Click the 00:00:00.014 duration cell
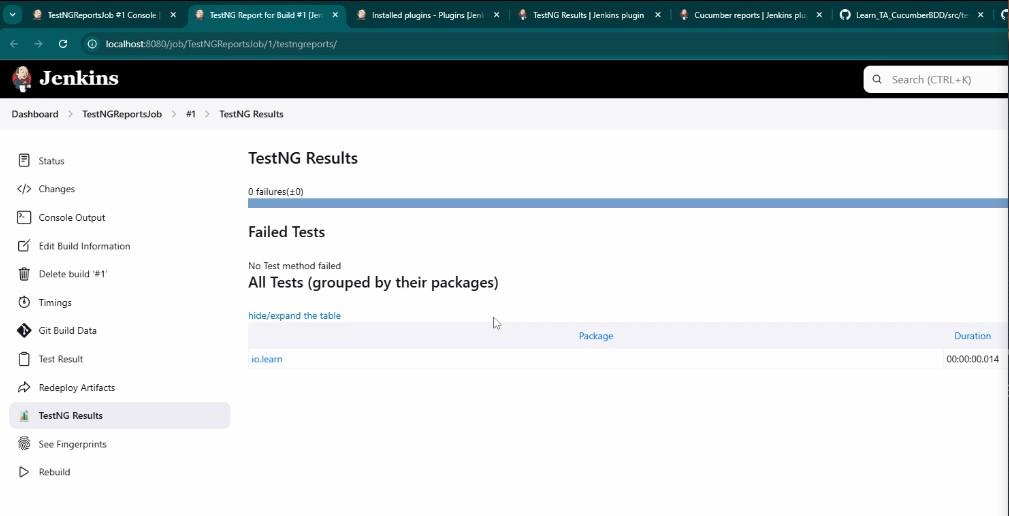 pos(972,359)
